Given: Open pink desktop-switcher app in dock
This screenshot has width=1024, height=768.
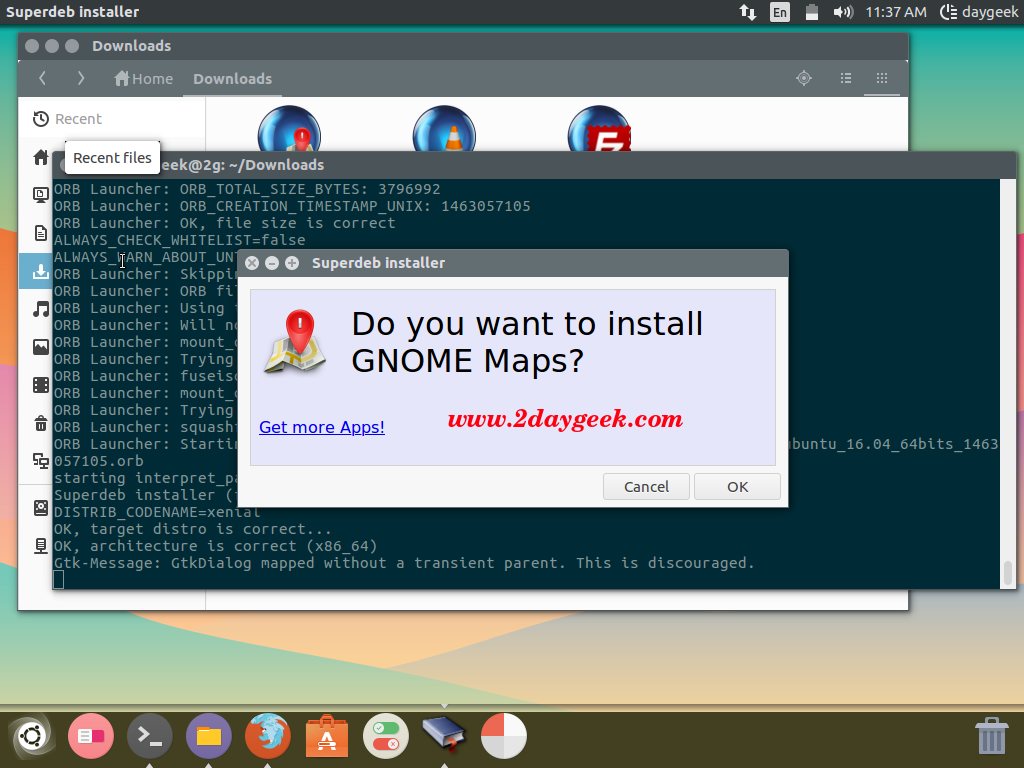Looking at the screenshot, I should 91,736.
